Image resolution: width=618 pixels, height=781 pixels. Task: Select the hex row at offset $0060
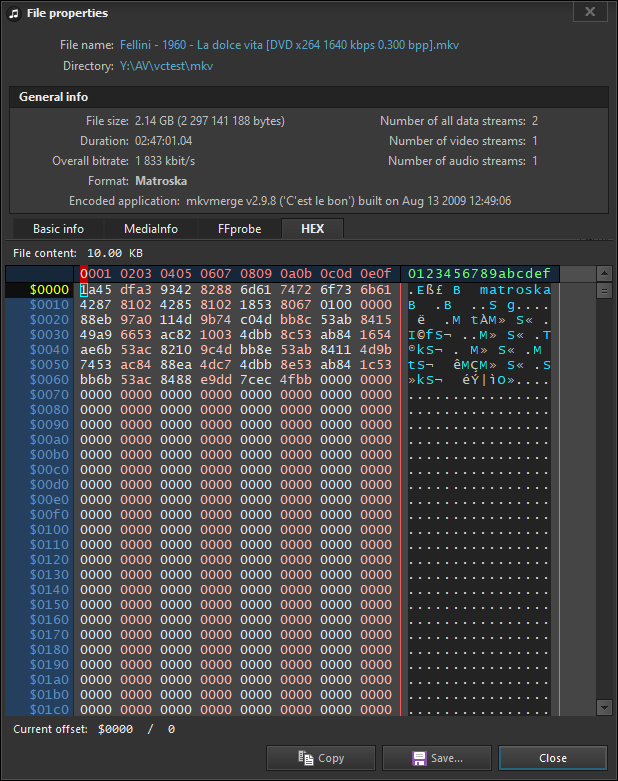pos(236,380)
